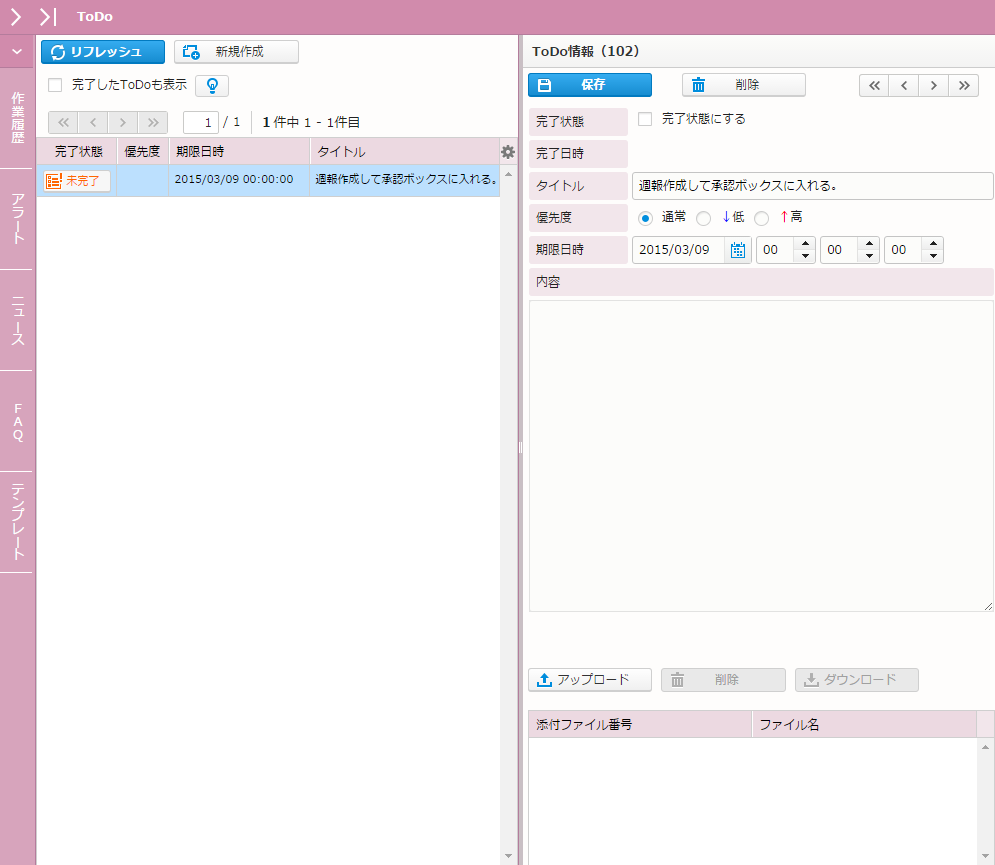Image resolution: width=995 pixels, height=865 pixels.
Task: Open the 作業履歴 side tab
Action: point(17,118)
